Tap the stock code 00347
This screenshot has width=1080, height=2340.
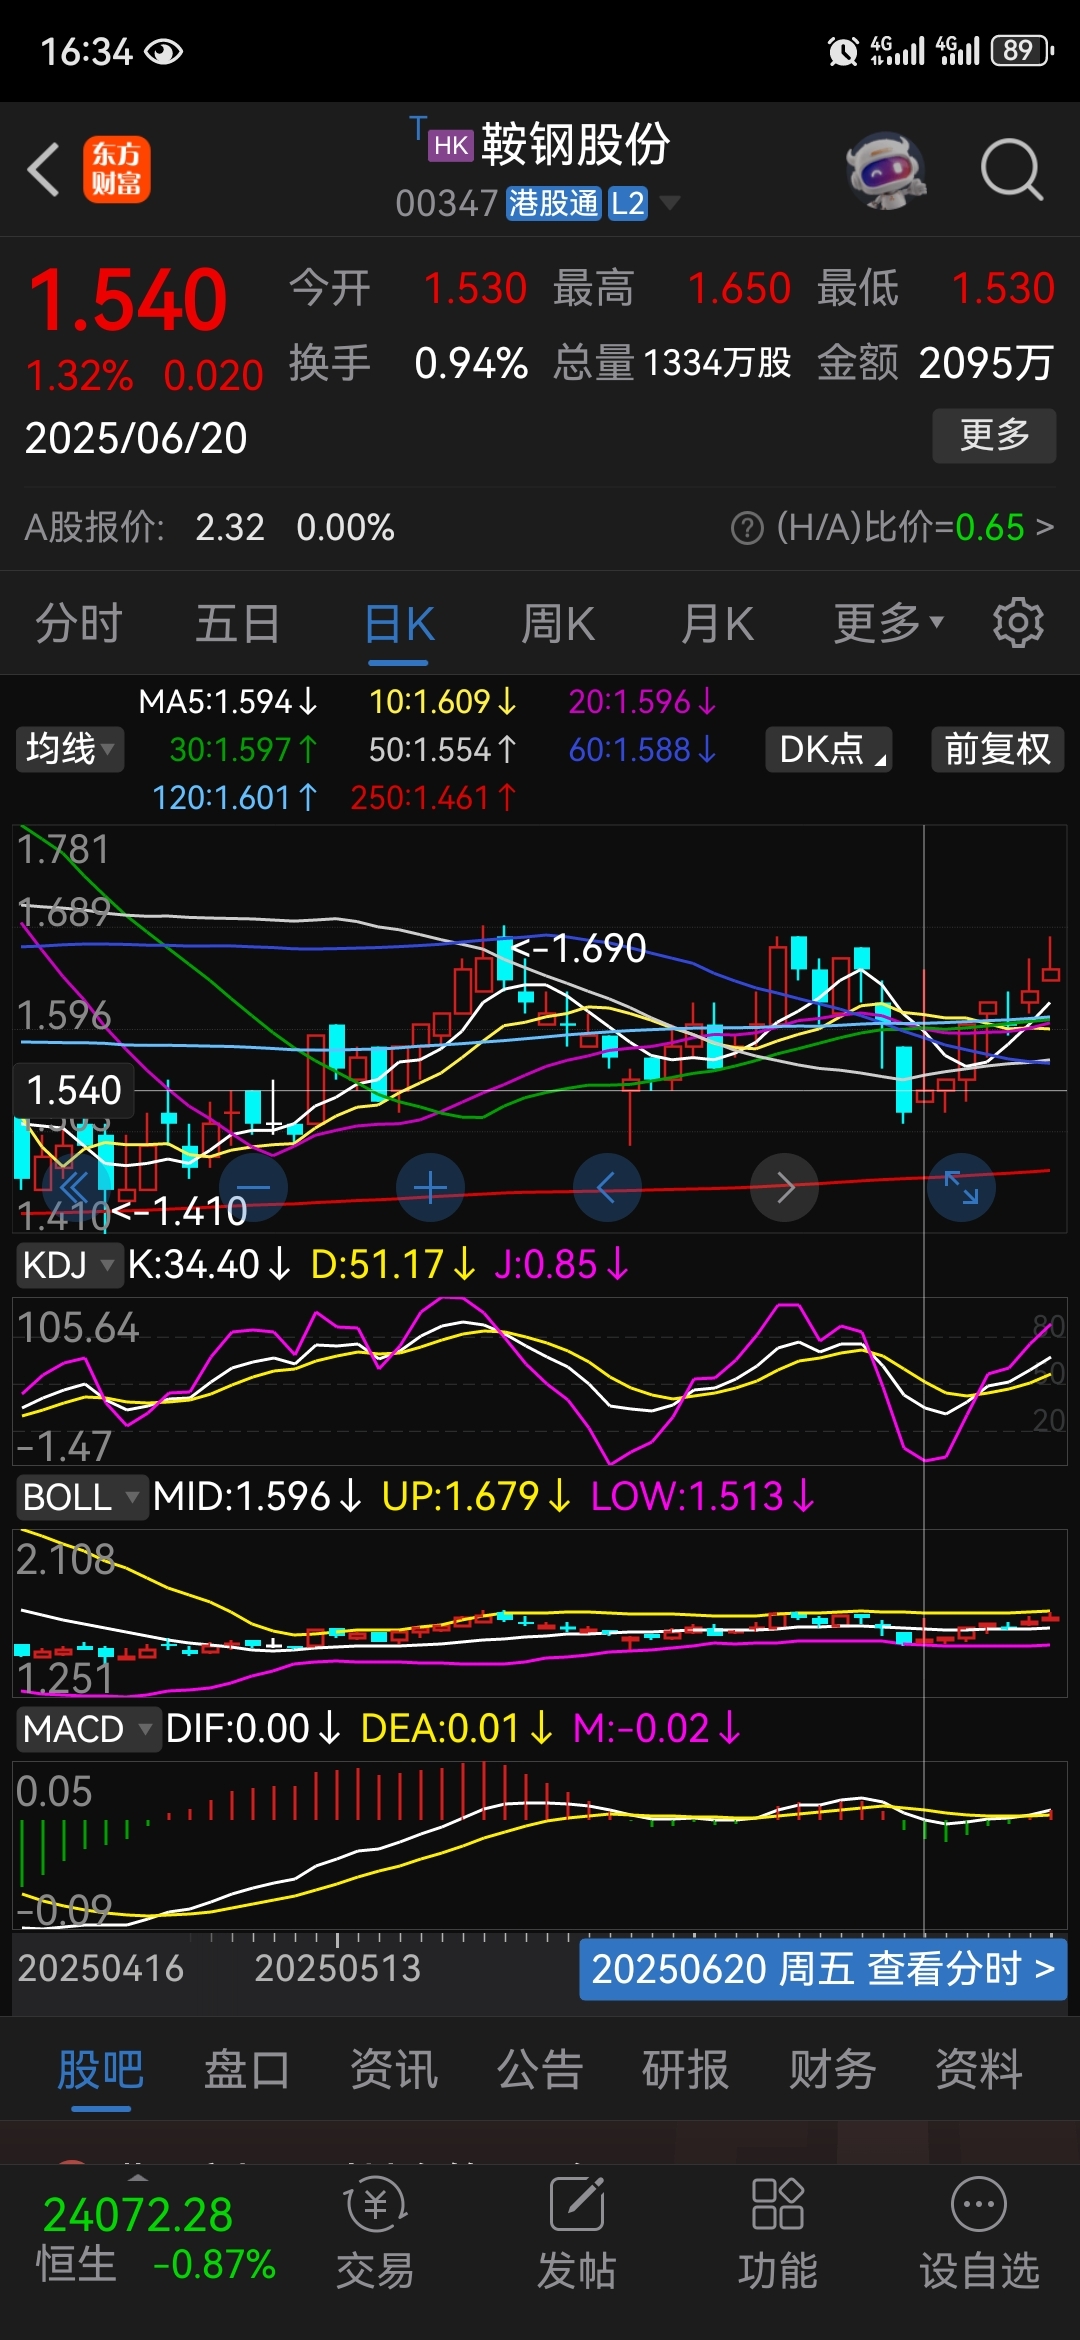pyautogui.click(x=447, y=203)
